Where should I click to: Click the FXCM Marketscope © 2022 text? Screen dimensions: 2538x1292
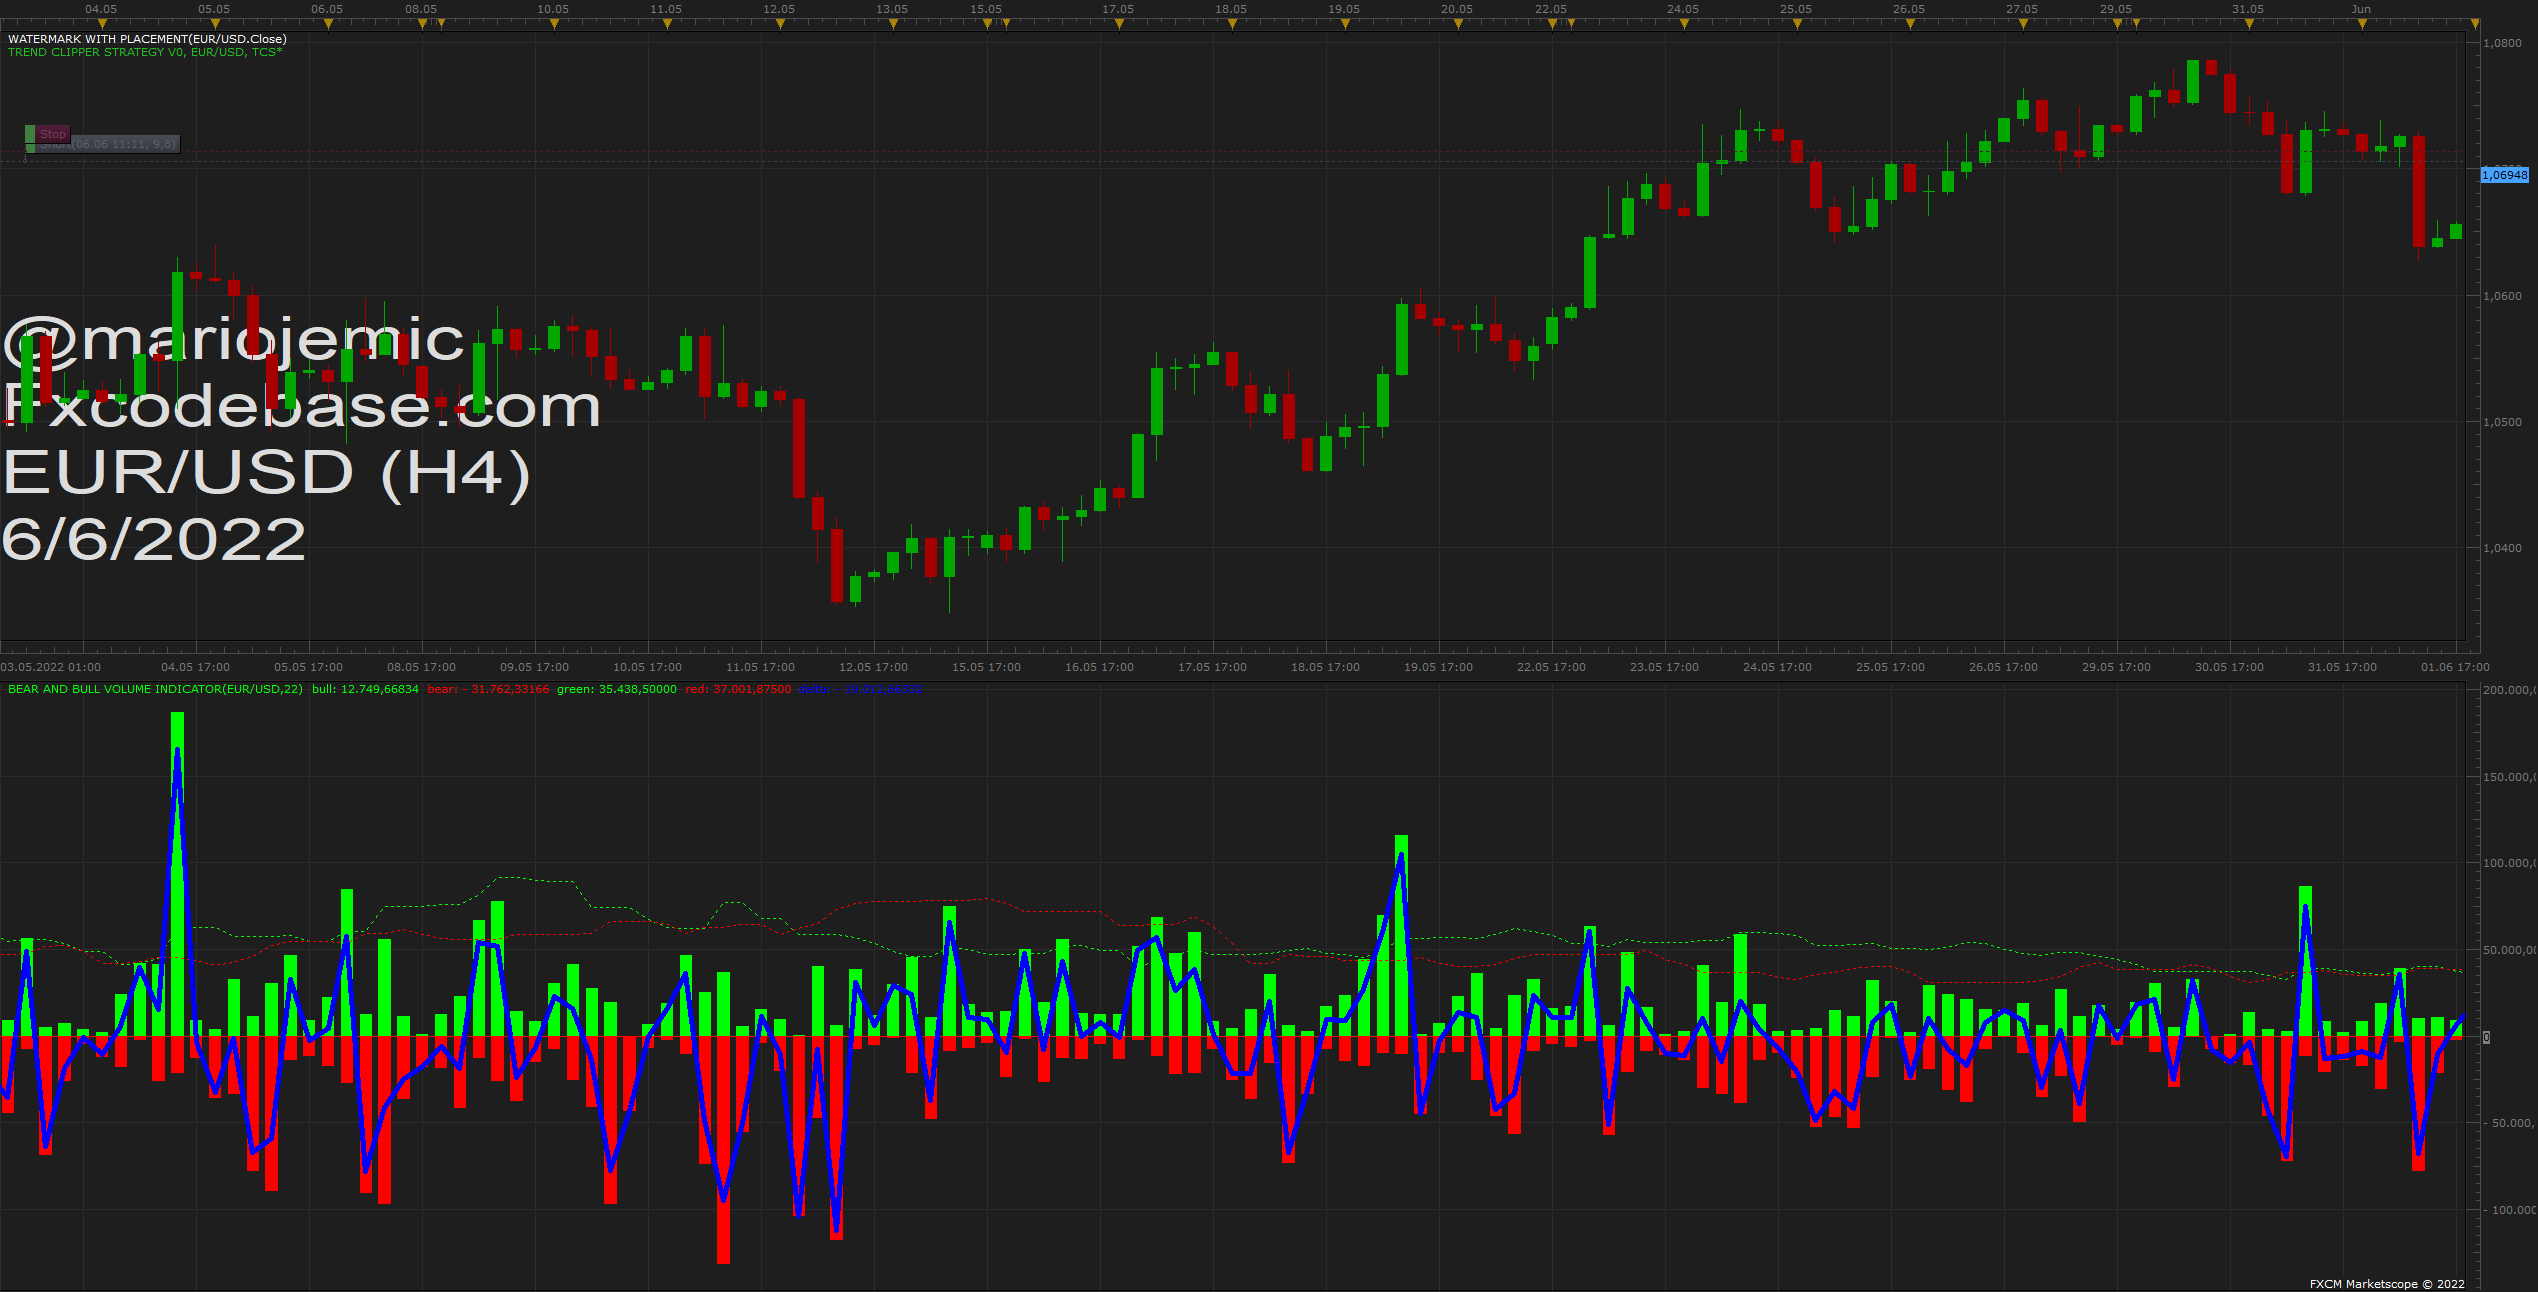[2387, 1284]
